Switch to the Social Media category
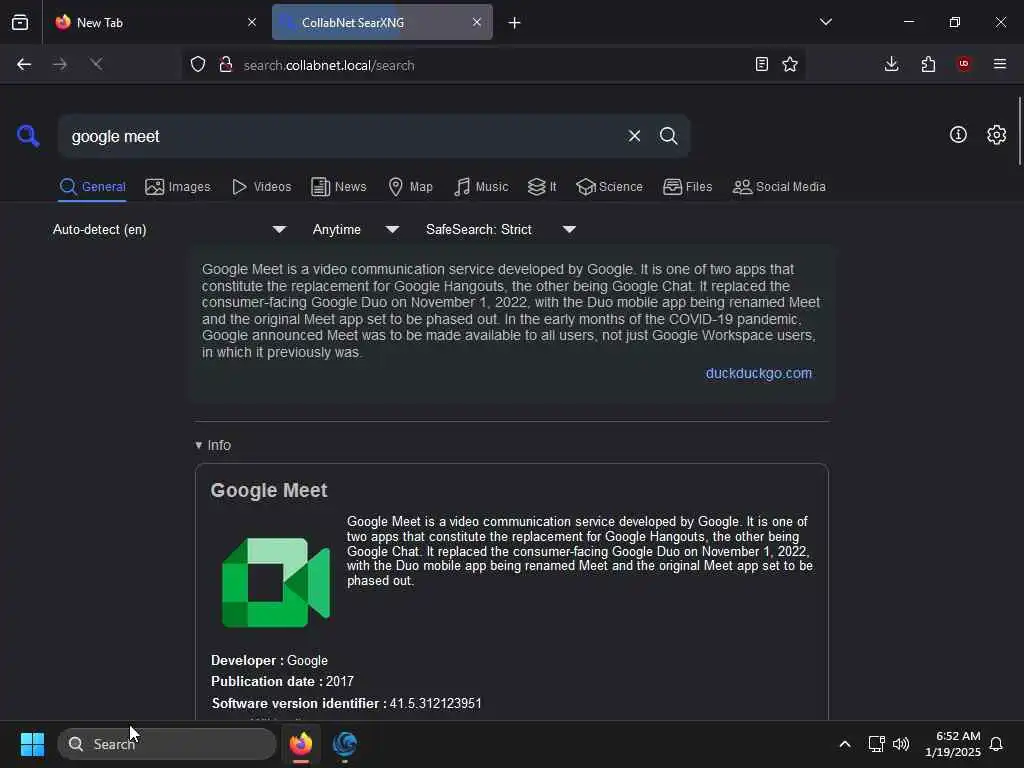 point(779,187)
